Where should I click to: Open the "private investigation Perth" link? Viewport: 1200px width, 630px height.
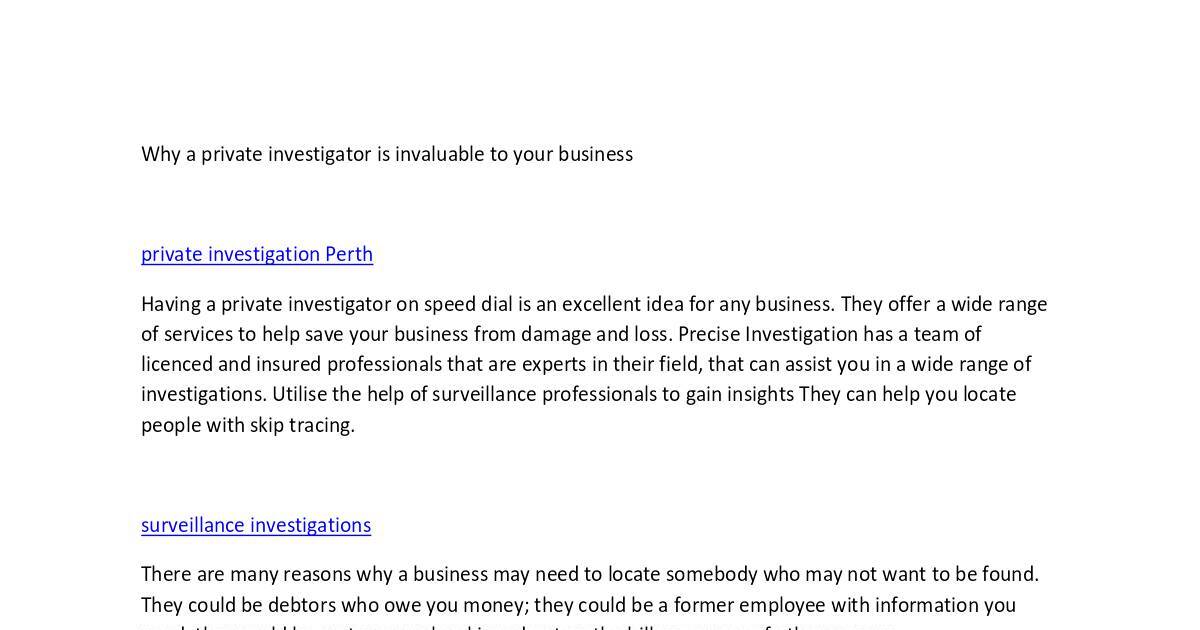(256, 254)
